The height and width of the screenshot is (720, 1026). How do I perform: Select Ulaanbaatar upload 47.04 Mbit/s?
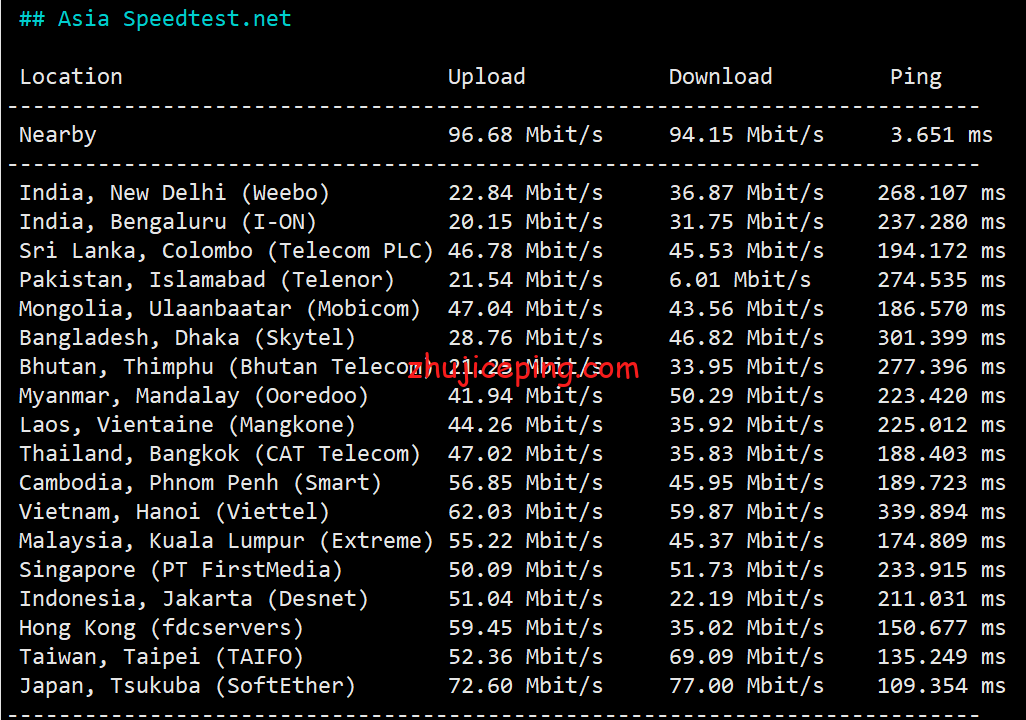click(x=525, y=309)
